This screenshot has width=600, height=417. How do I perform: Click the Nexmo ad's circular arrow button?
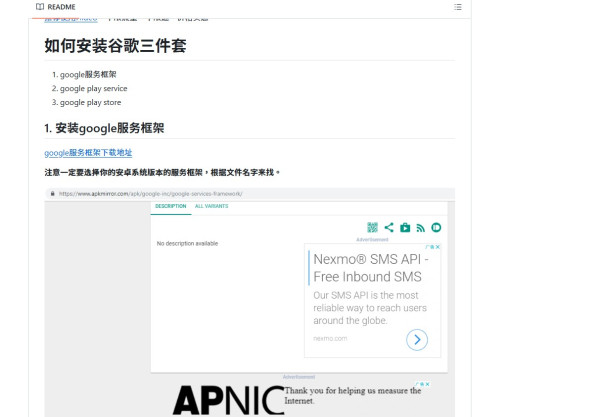tap(417, 340)
